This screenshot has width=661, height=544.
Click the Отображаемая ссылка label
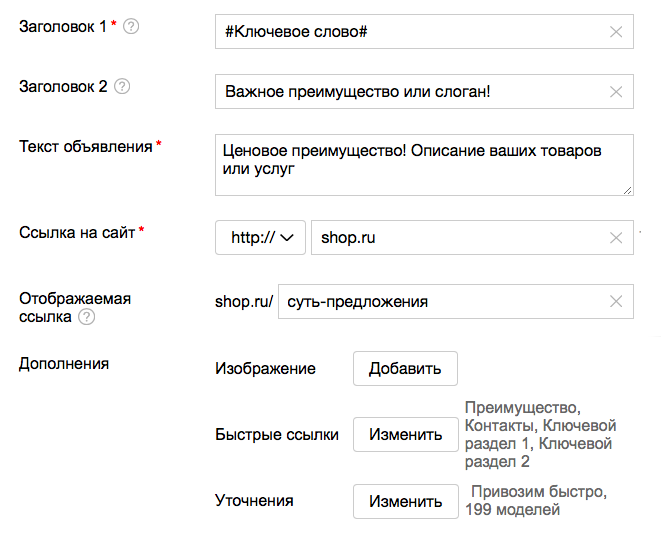(x=75, y=307)
